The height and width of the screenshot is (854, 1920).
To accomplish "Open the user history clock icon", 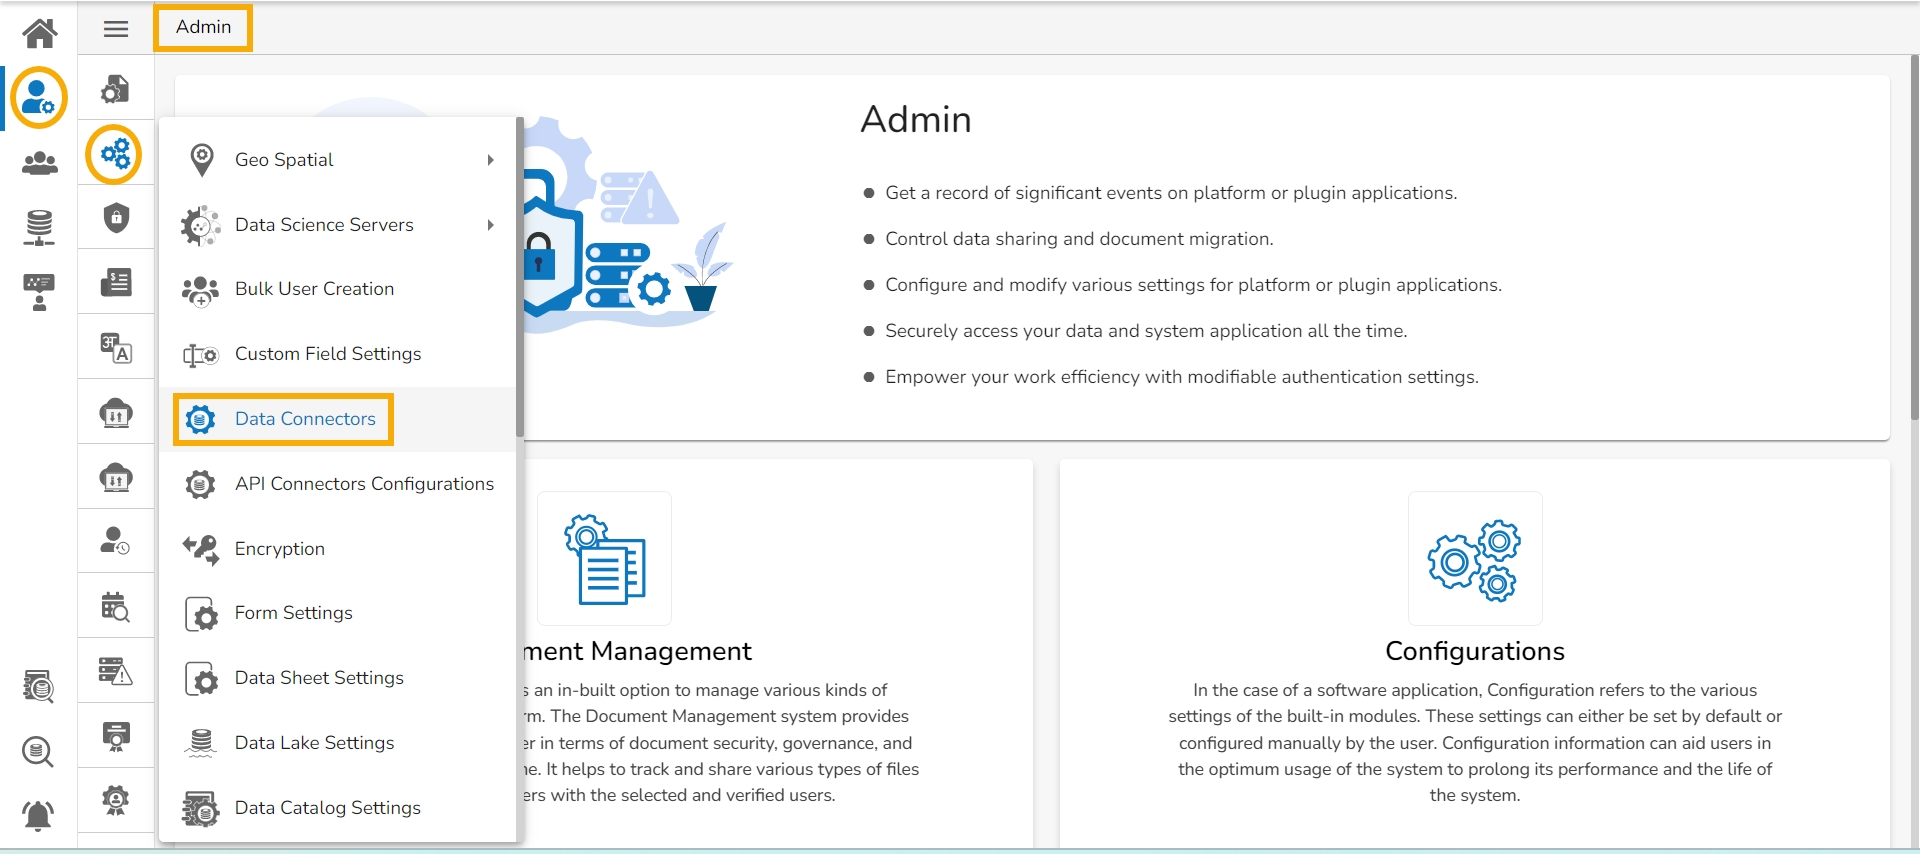I will [x=116, y=541].
